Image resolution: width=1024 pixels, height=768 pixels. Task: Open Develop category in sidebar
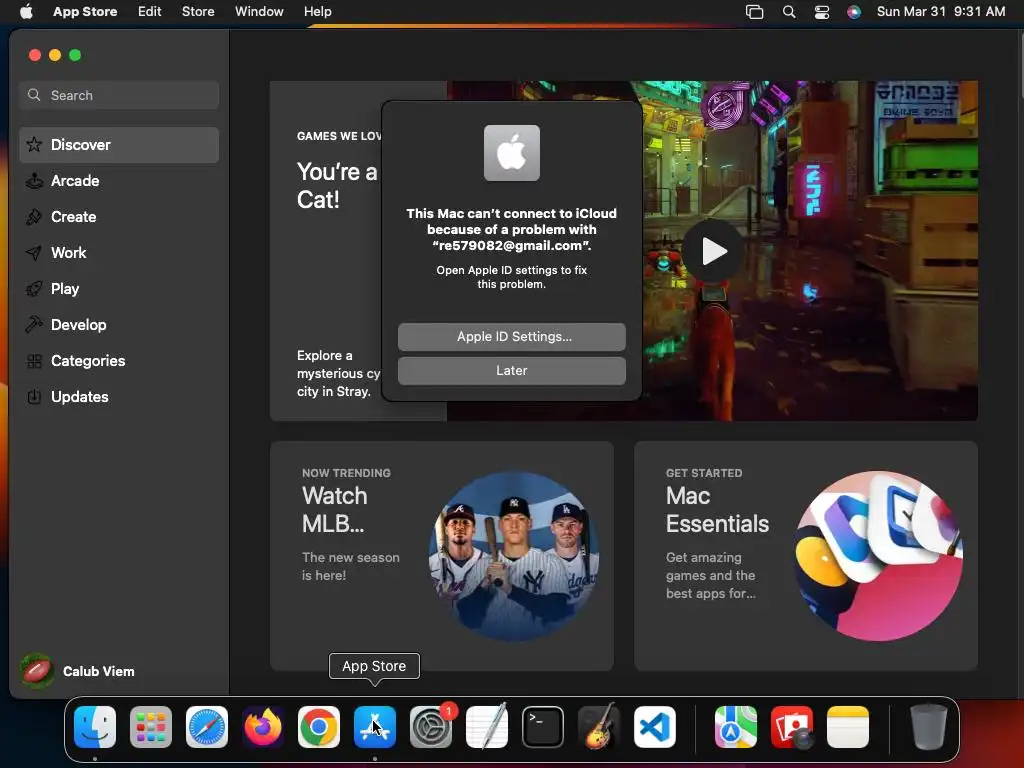pos(119,325)
